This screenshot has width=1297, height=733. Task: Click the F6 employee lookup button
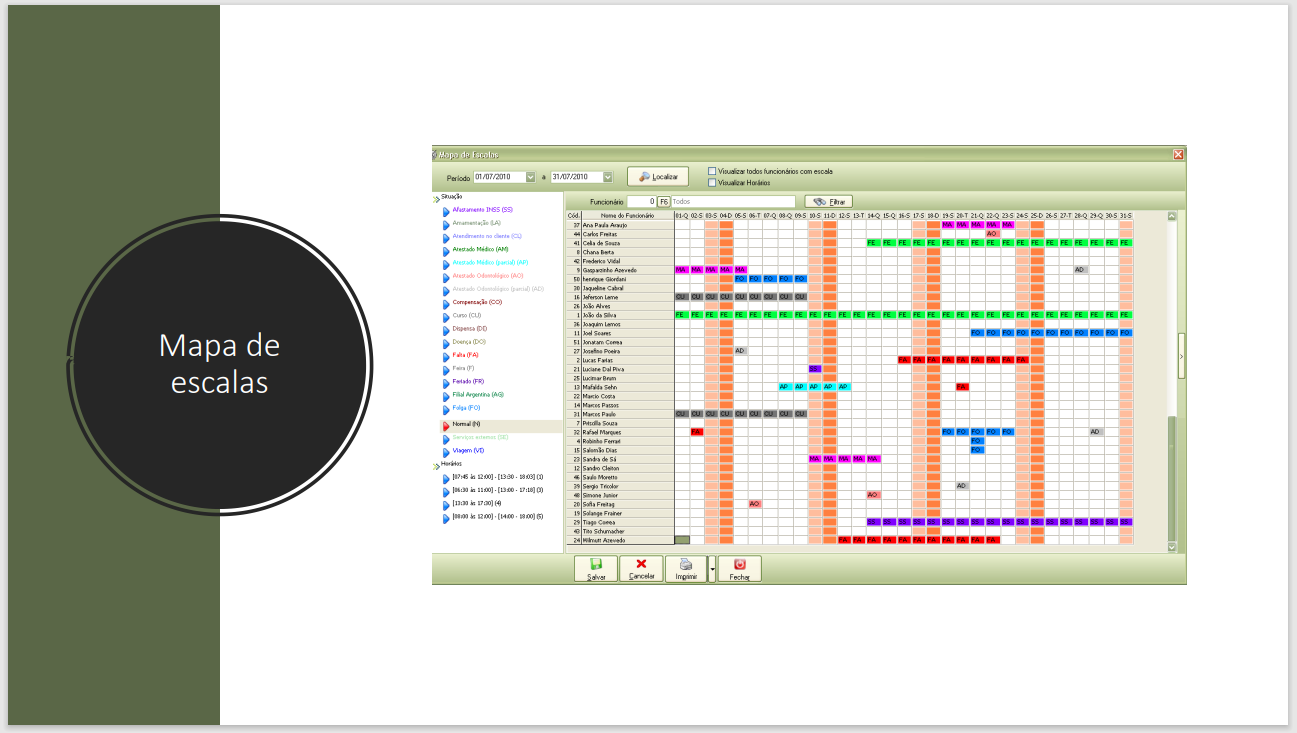tap(663, 202)
